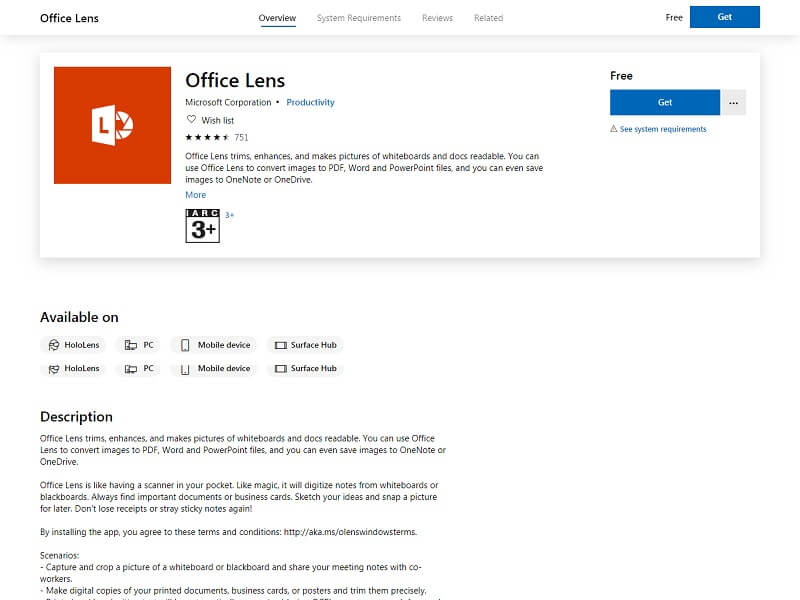800x600 pixels.
Task: Click the aka.ms/olenswindowsterms terms URL
Action: pyautogui.click(x=350, y=532)
